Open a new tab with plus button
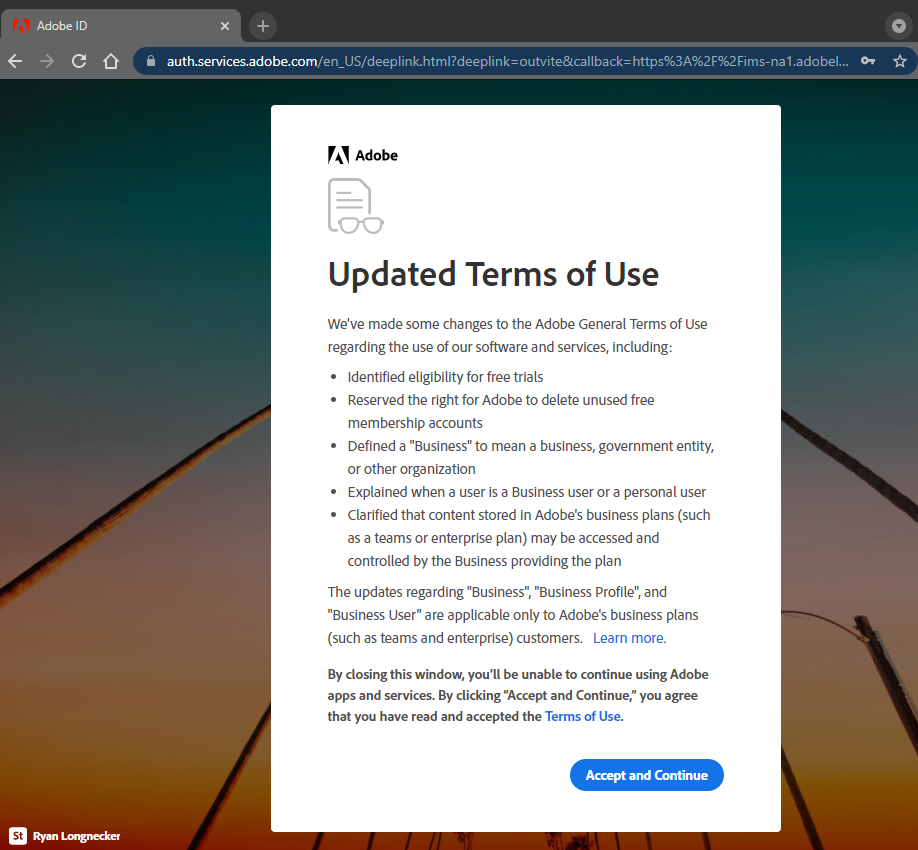 pos(263,26)
